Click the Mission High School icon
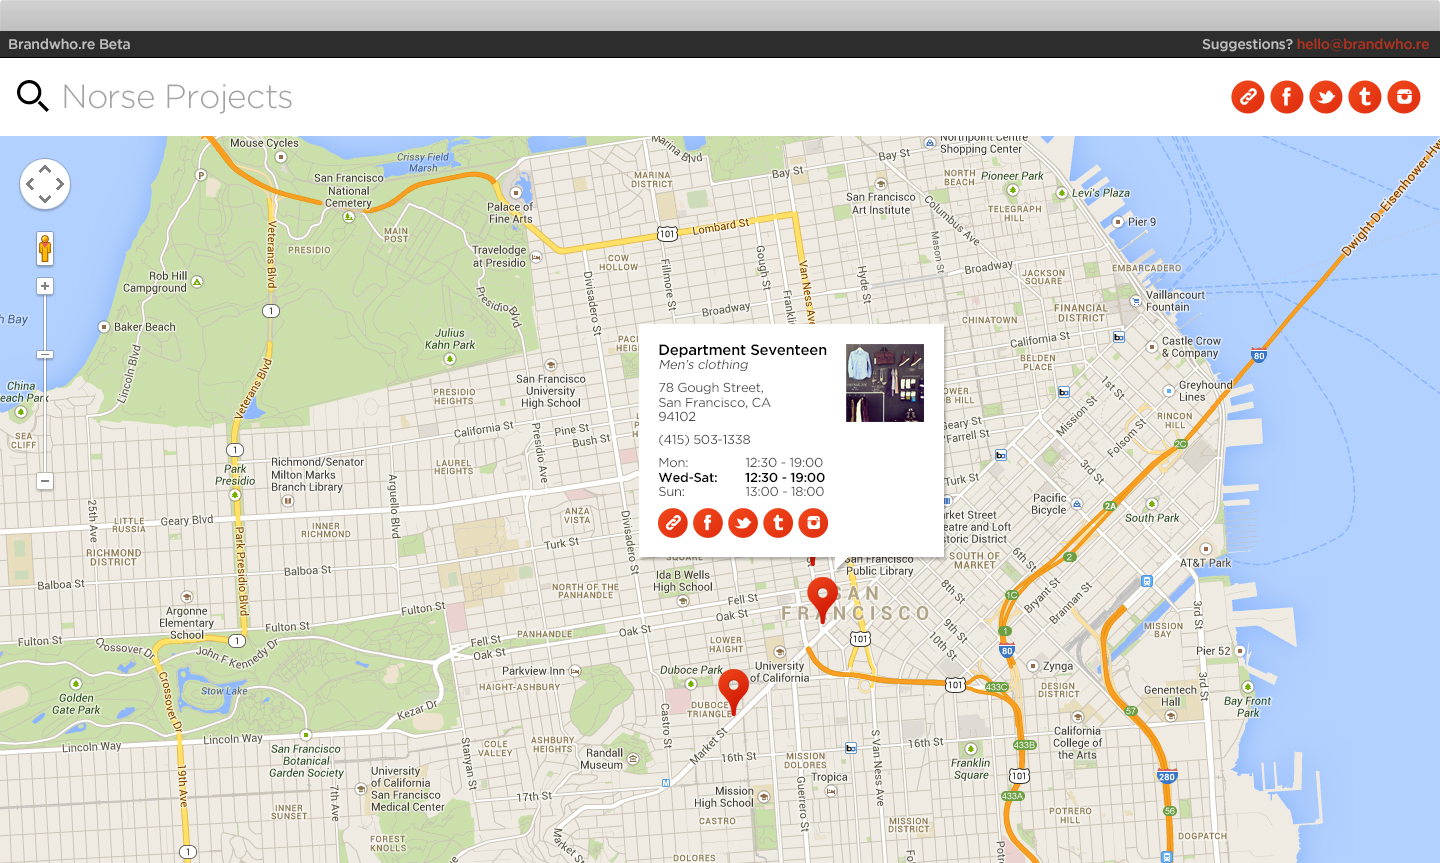Image resolution: width=1440 pixels, height=863 pixels. click(764, 797)
